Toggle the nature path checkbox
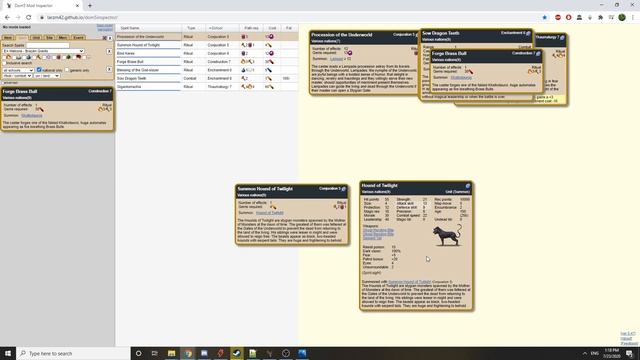640x360 pixels. [x=64, y=57]
